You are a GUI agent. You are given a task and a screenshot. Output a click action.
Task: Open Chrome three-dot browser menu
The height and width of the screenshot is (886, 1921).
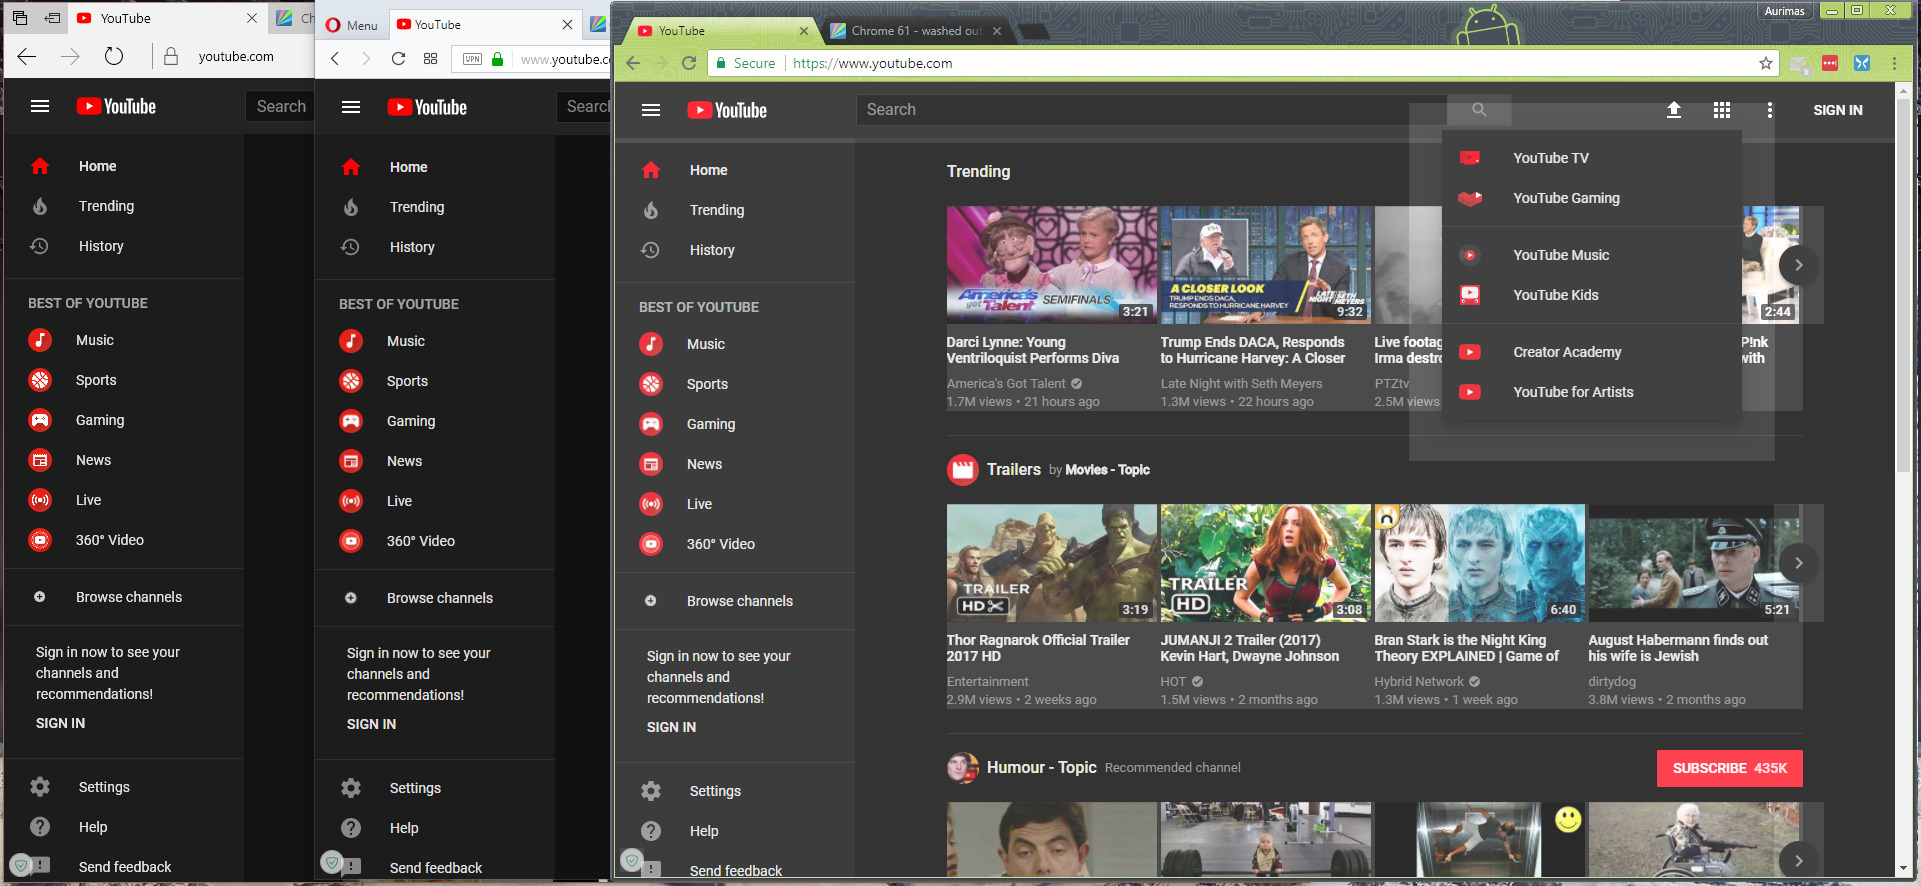1894,63
